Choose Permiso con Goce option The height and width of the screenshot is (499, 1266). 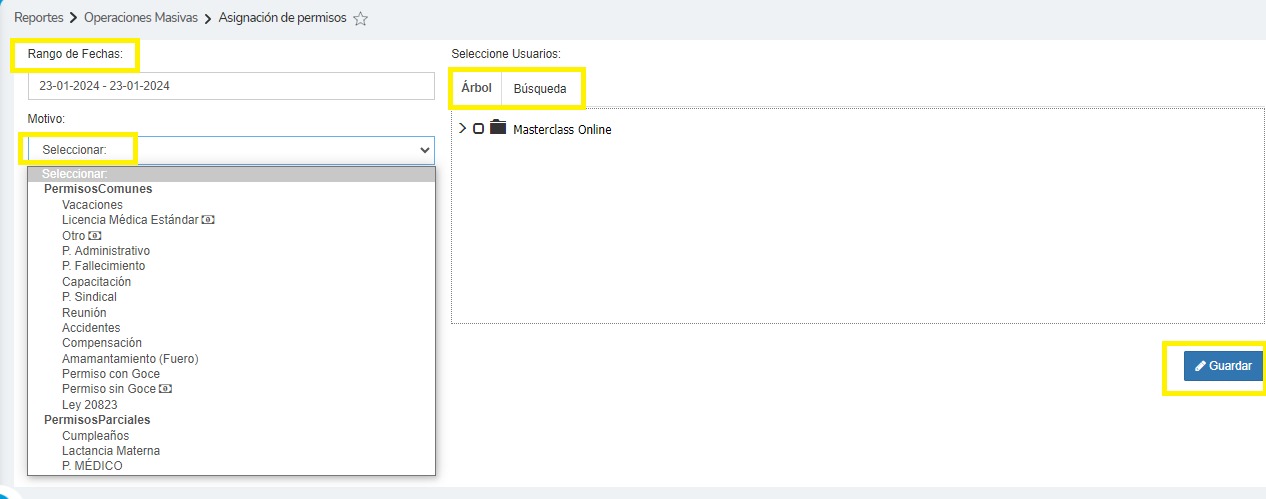pyautogui.click(x=110, y=374)
